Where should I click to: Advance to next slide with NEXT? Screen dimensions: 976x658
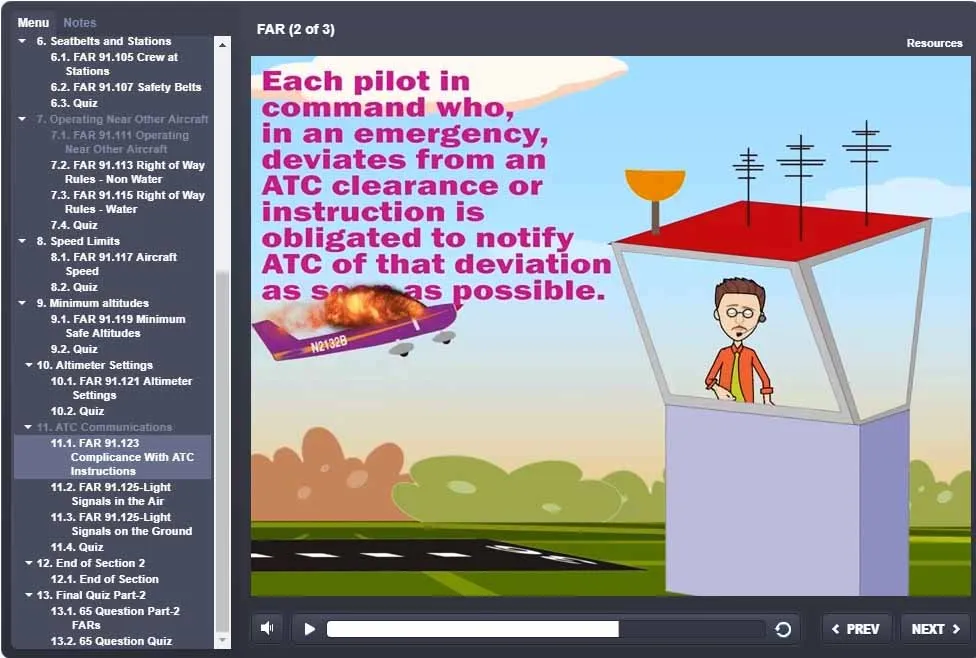[936, 629]
